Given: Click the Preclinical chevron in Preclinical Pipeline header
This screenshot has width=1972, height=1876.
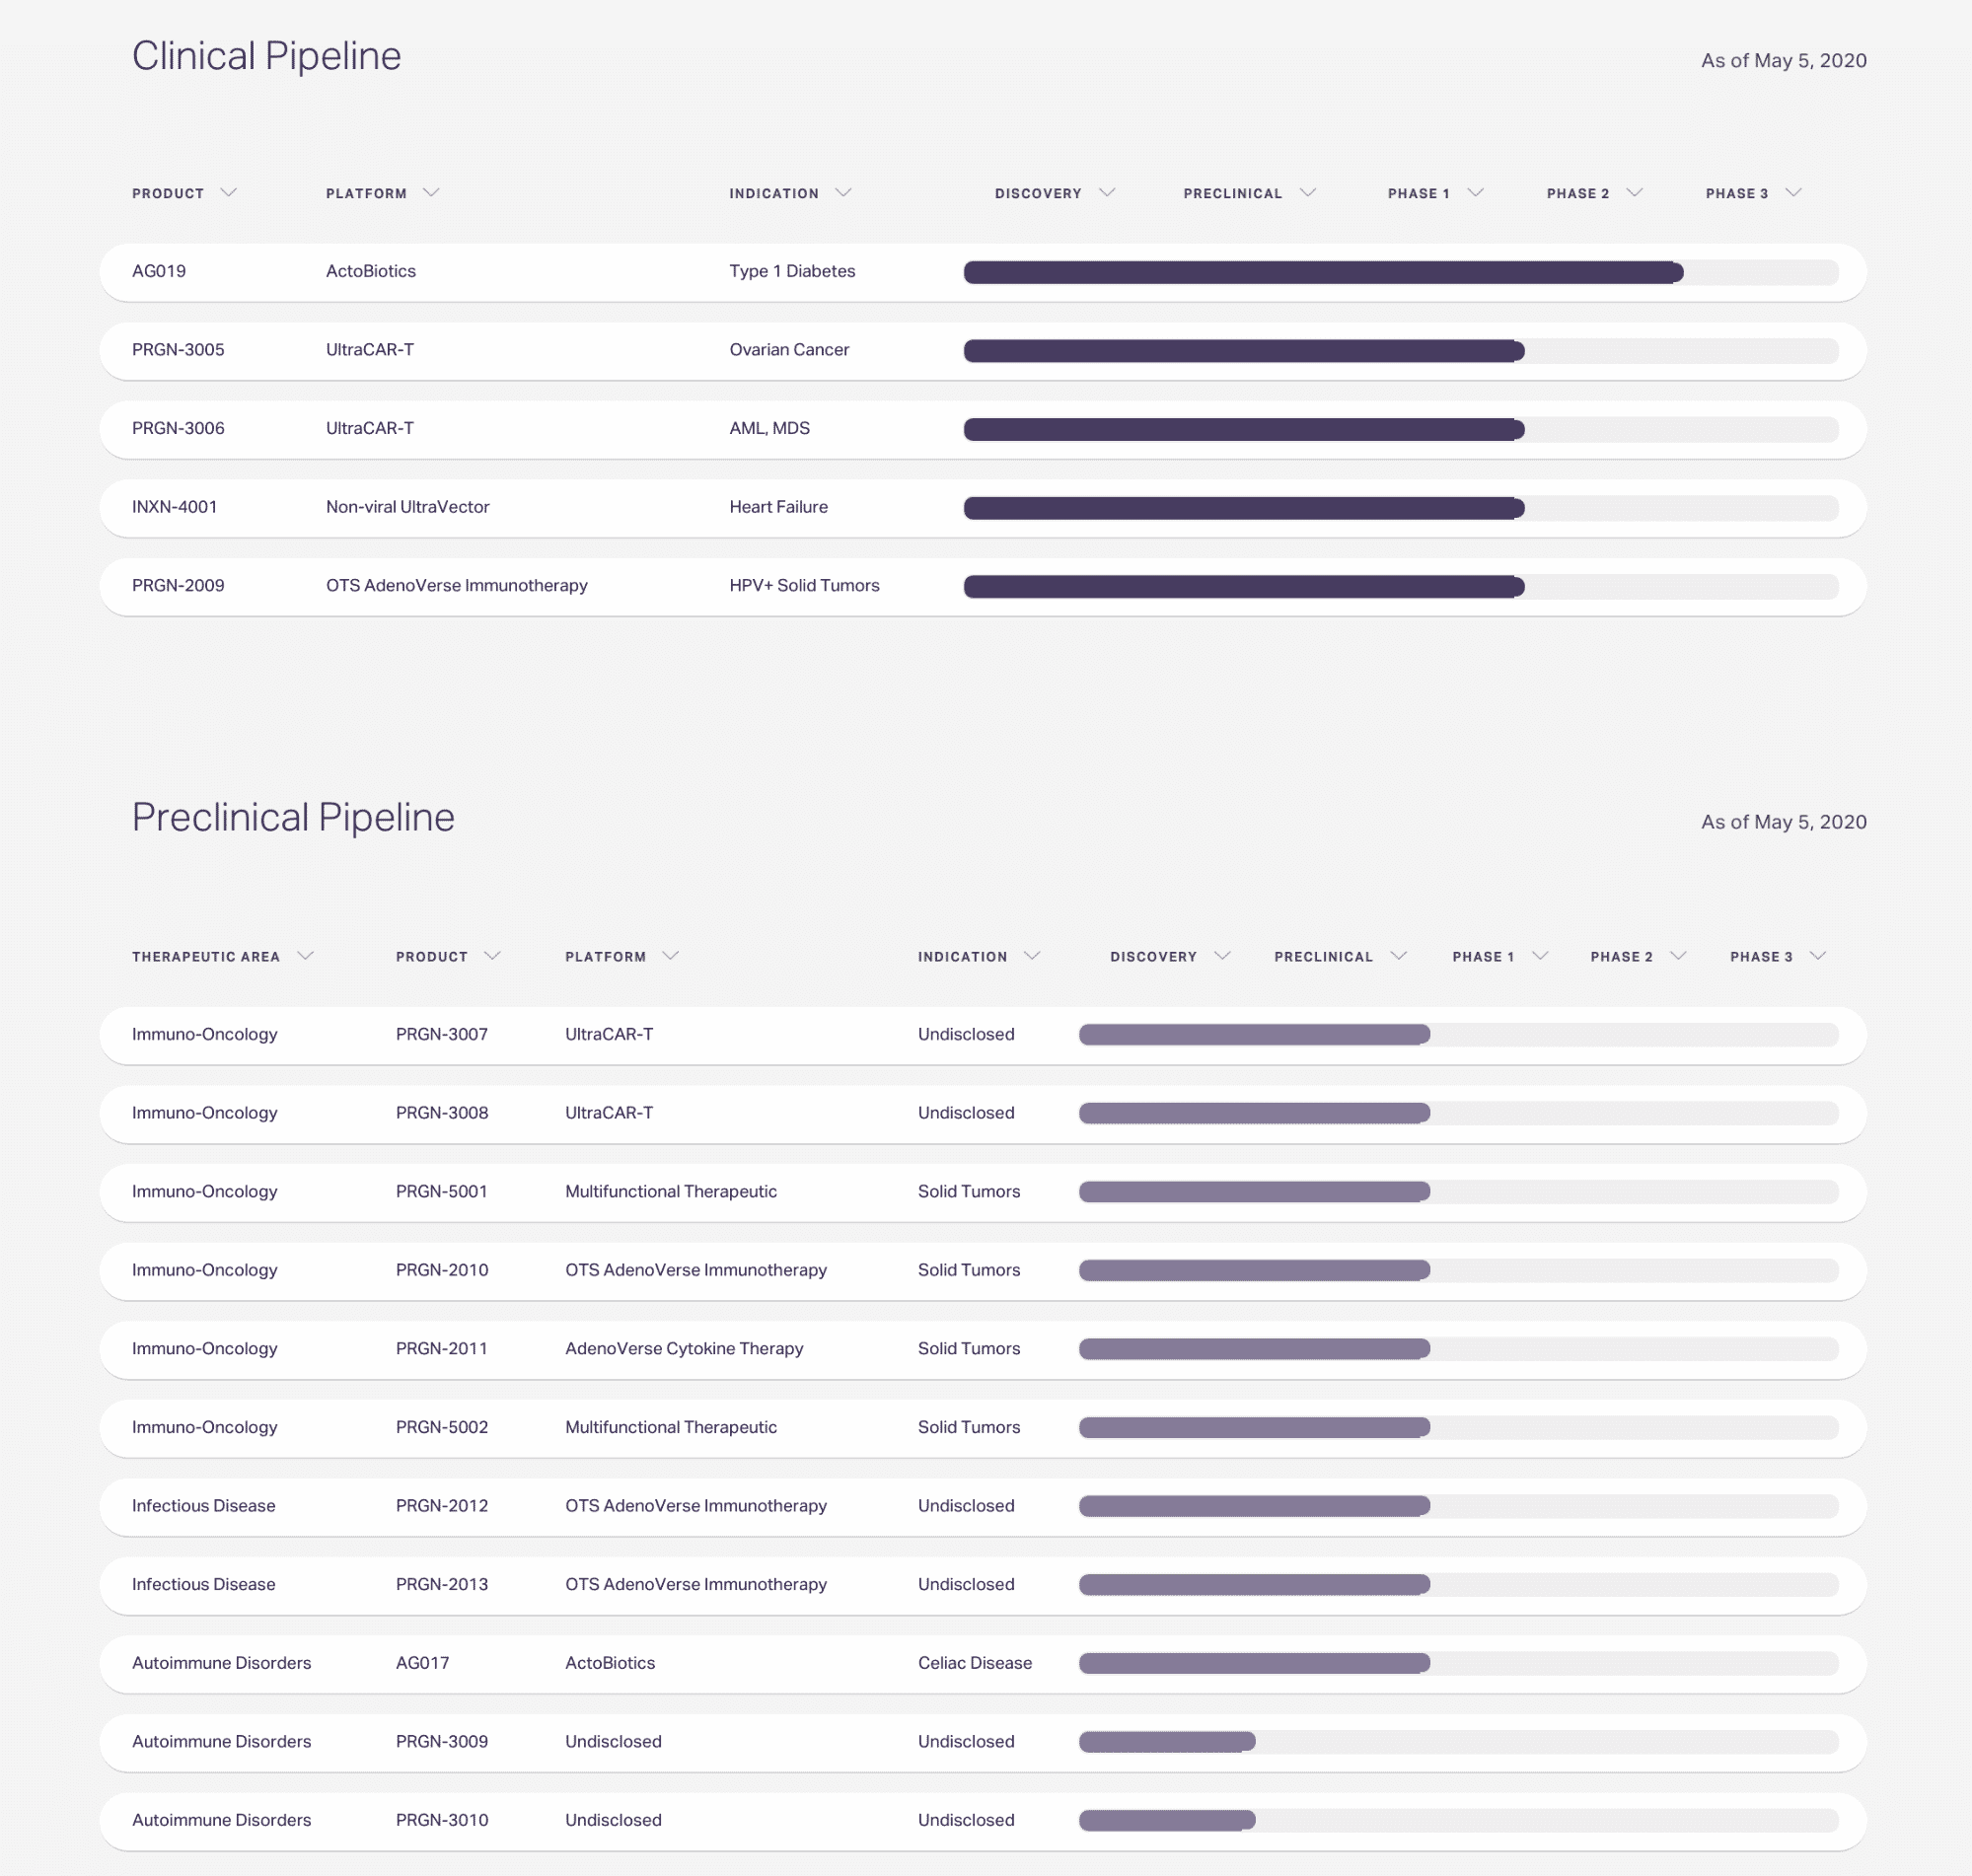Looking at the screenshot, I should pos(1399,956).
